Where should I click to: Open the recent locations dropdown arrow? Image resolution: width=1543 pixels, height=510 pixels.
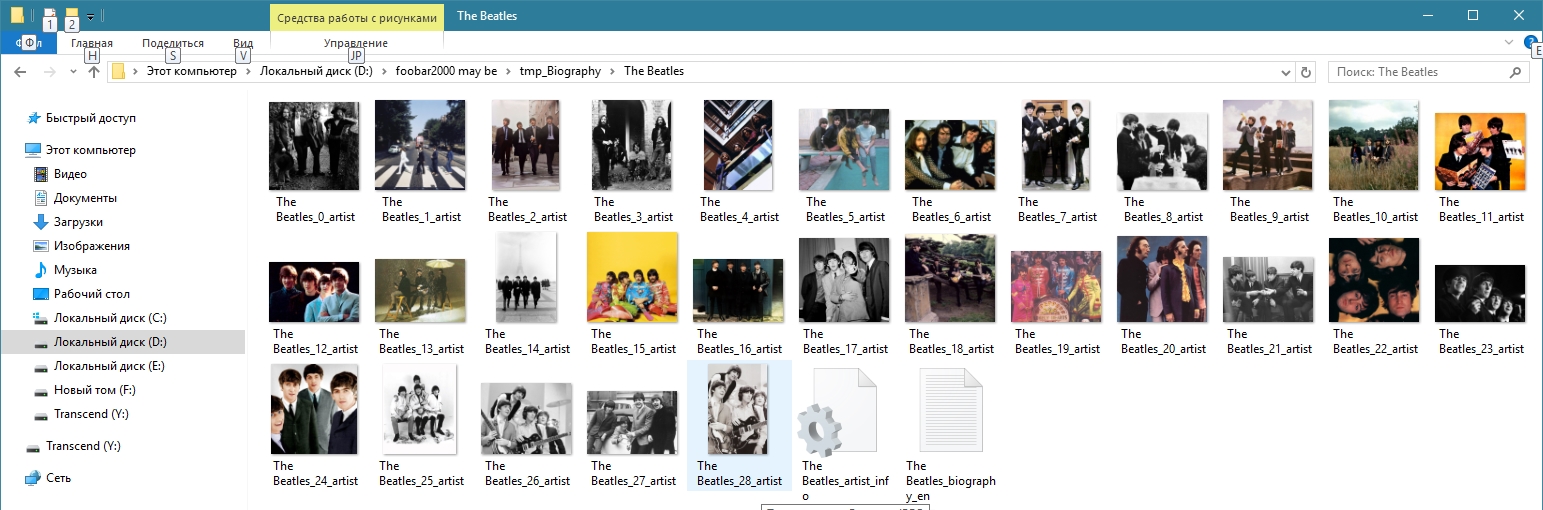(x=73, y=72)
